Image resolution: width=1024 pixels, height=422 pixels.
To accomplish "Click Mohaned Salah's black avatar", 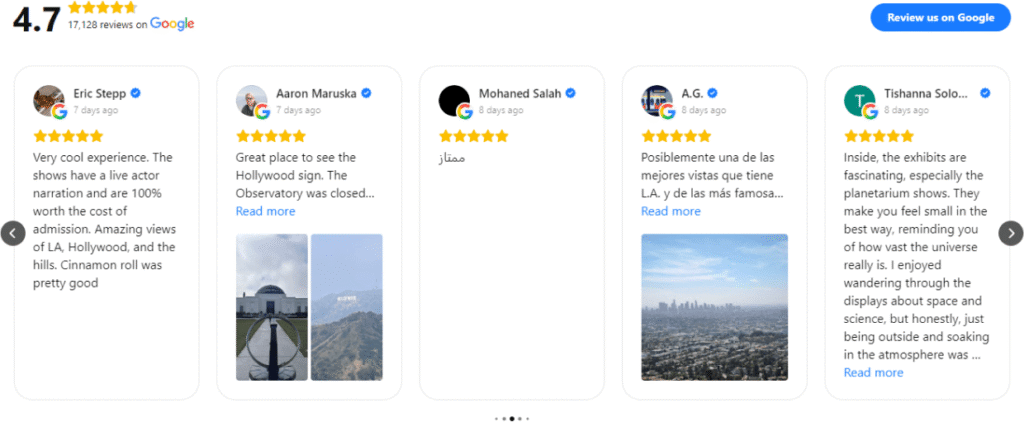I will [454, 100].
